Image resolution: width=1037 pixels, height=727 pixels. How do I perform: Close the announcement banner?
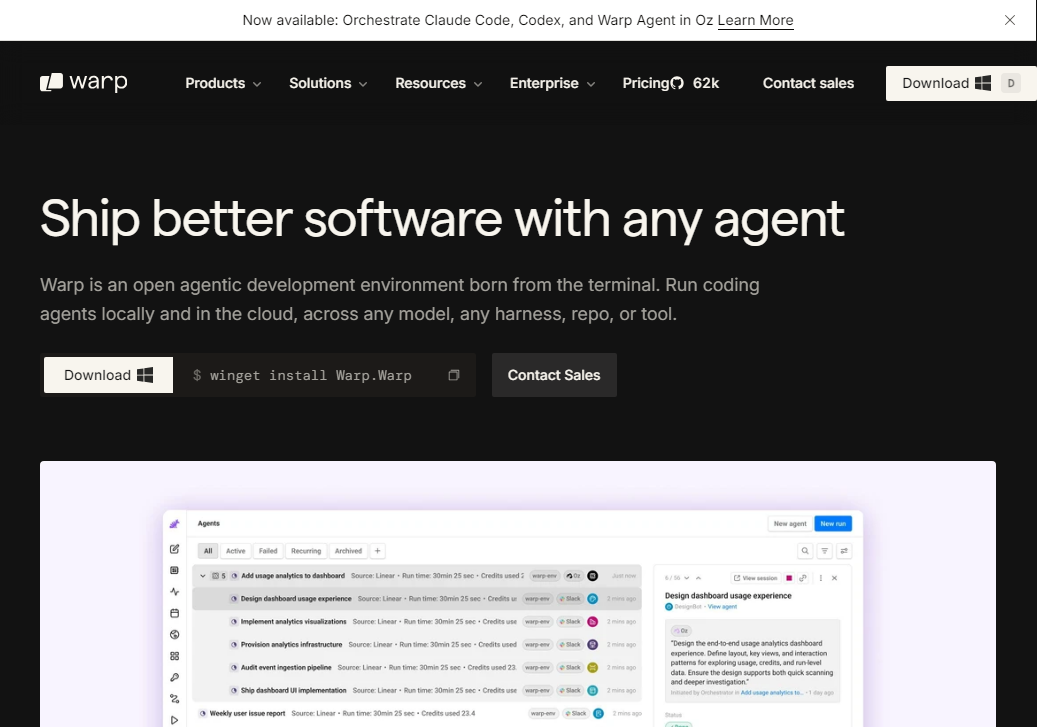[1009, 20]
